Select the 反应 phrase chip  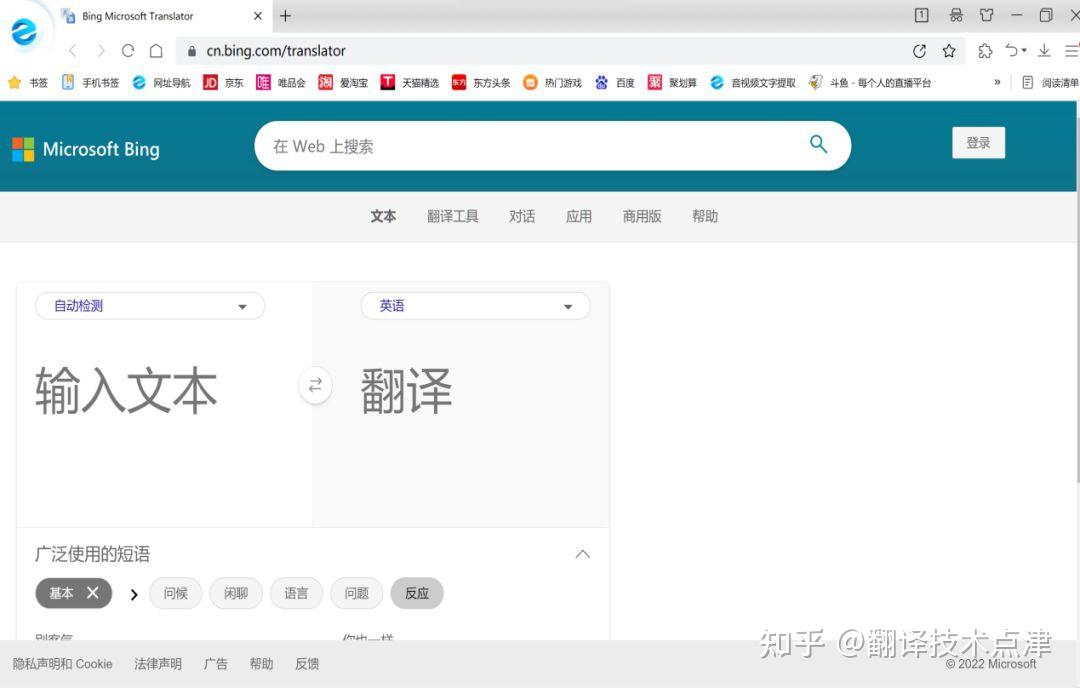(416, 592)
